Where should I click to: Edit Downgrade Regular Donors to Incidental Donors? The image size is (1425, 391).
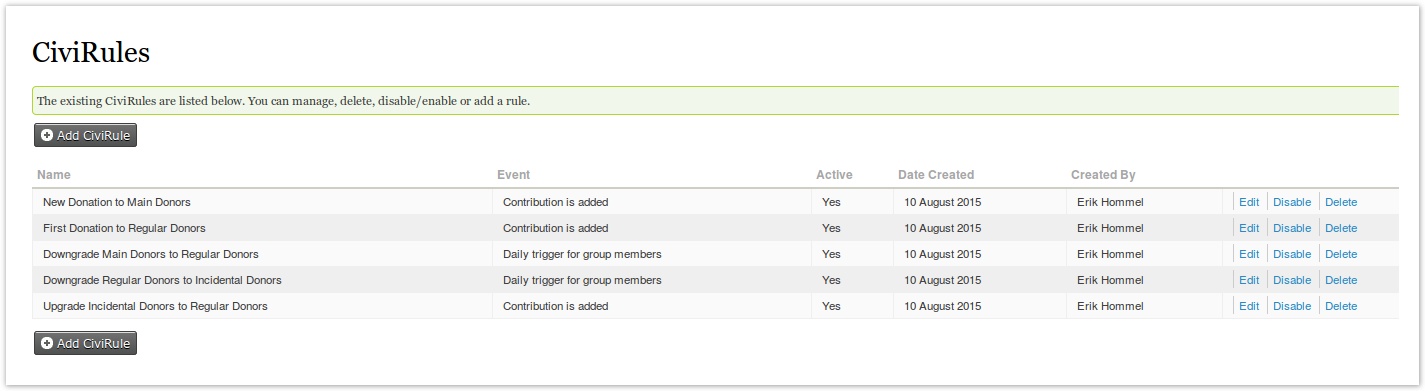[1249, 280]
